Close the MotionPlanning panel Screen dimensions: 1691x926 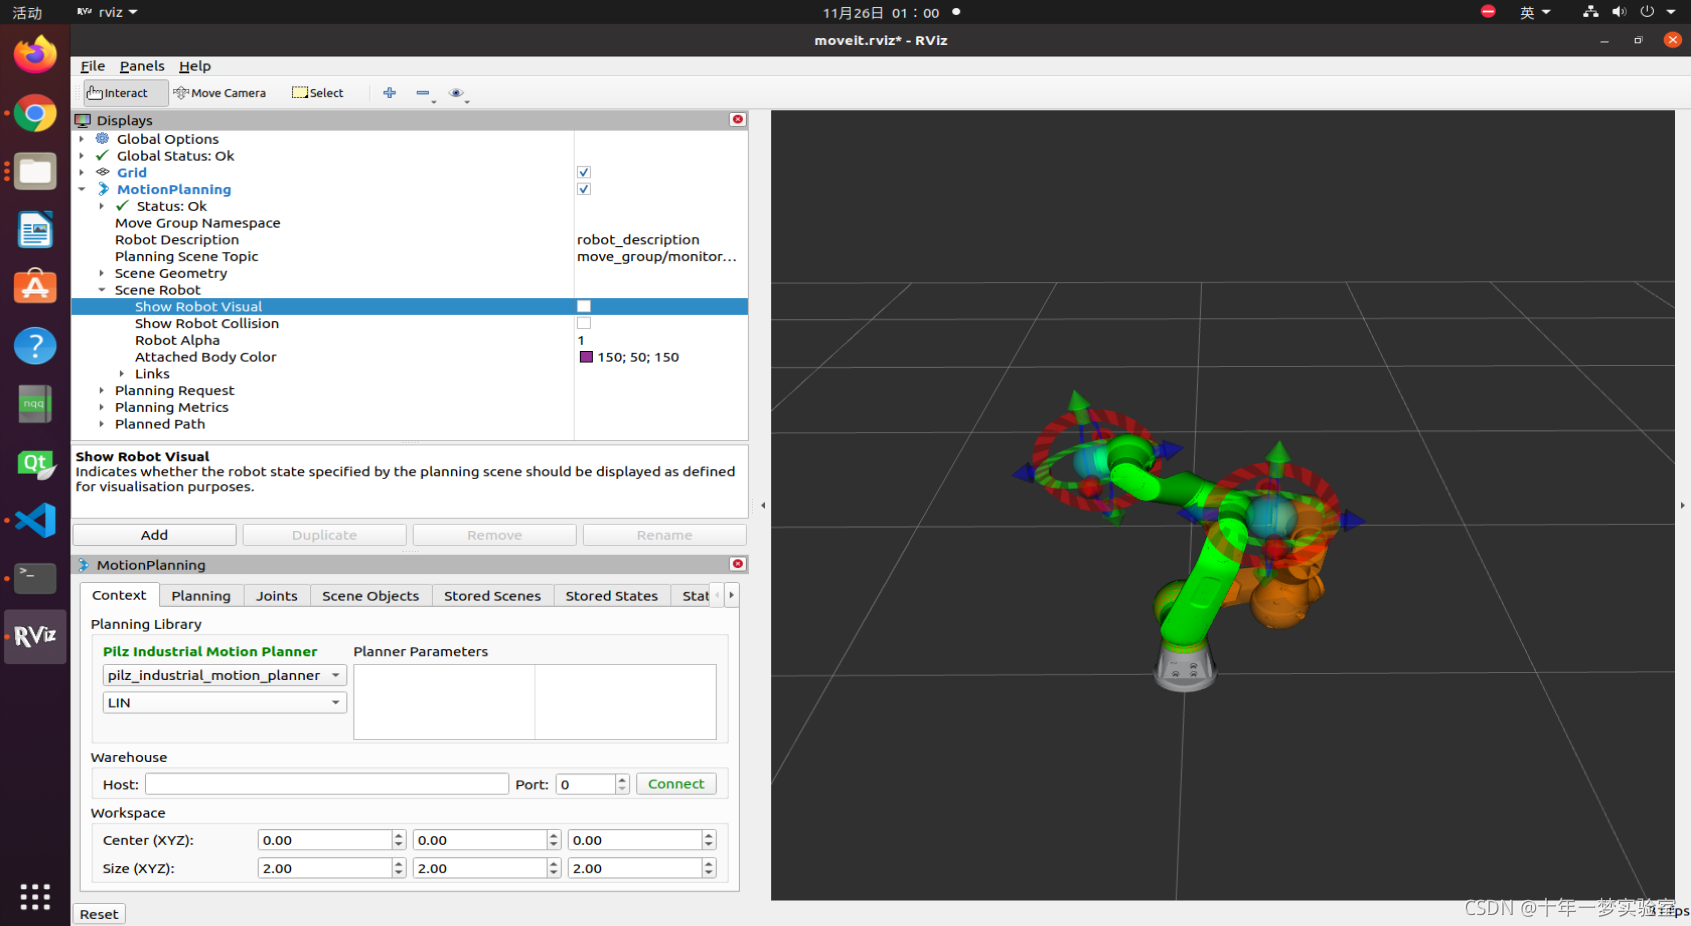[x=738, y=564]
